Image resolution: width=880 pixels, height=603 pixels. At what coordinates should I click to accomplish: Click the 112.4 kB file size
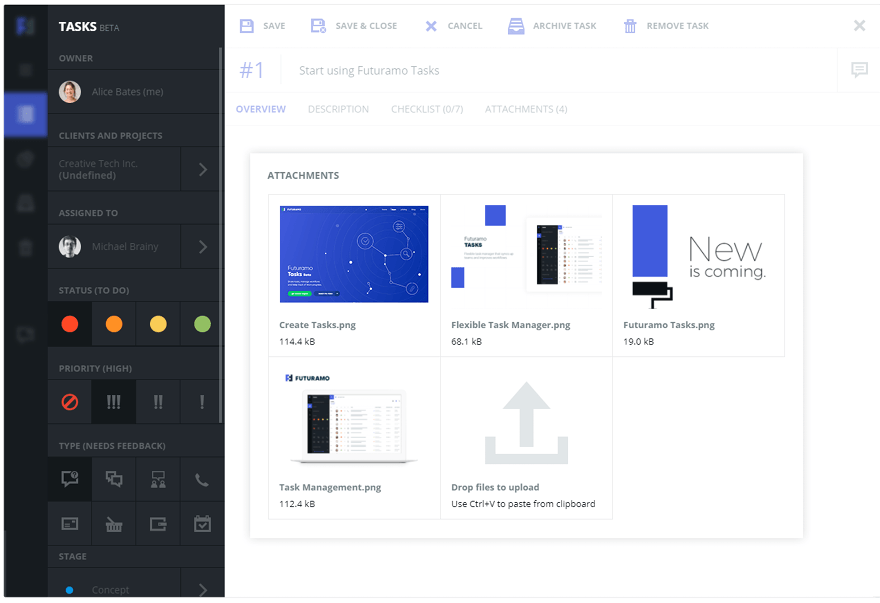coord(297,504)
